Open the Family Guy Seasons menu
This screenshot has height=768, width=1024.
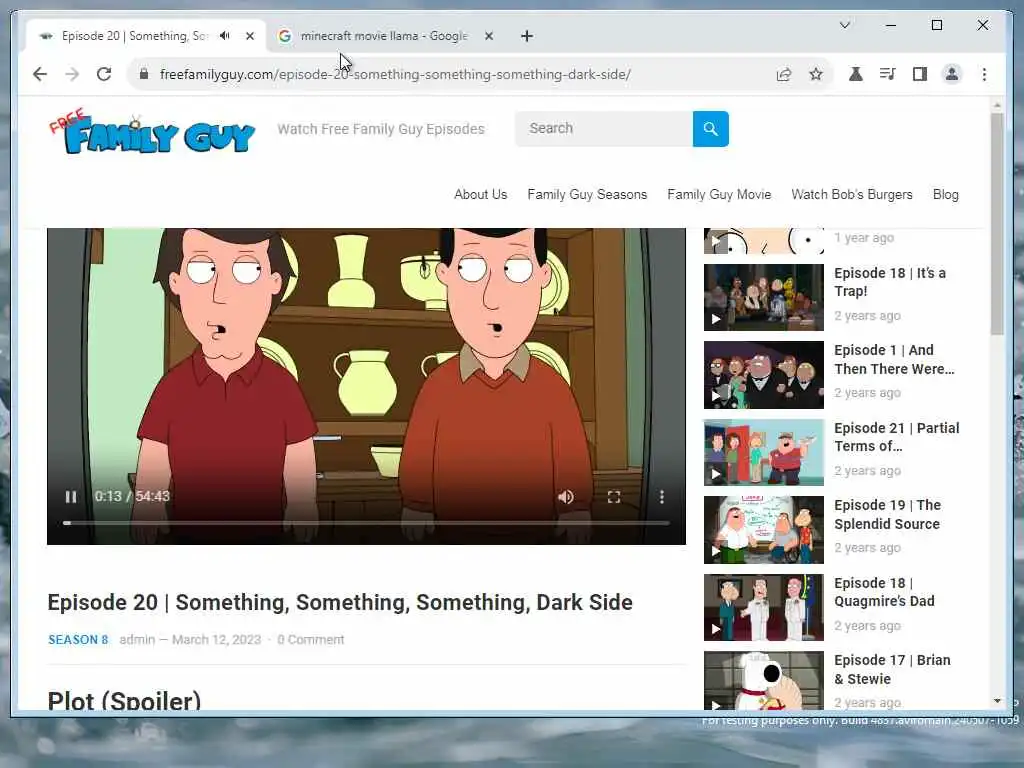click(x=587, y=195)
